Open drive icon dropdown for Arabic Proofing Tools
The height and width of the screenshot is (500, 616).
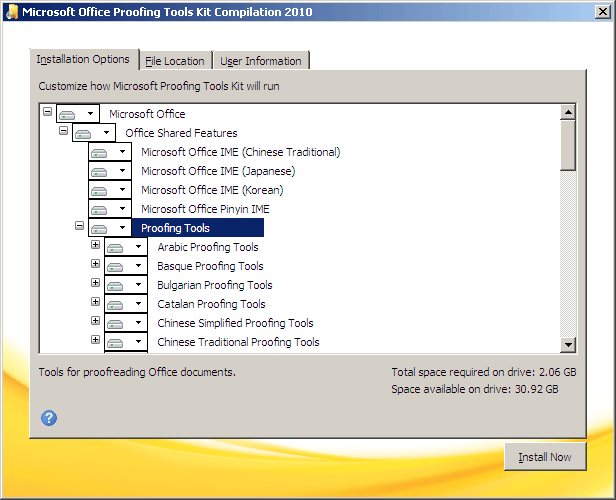coord(126,247)
